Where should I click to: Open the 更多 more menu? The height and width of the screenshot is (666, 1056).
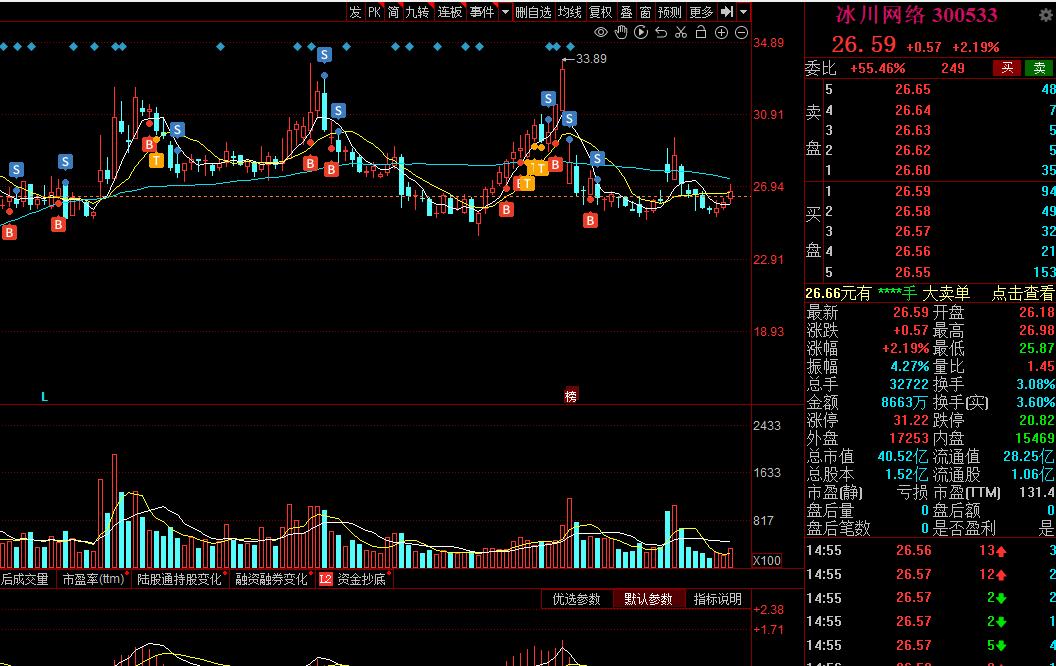[701, 12]
